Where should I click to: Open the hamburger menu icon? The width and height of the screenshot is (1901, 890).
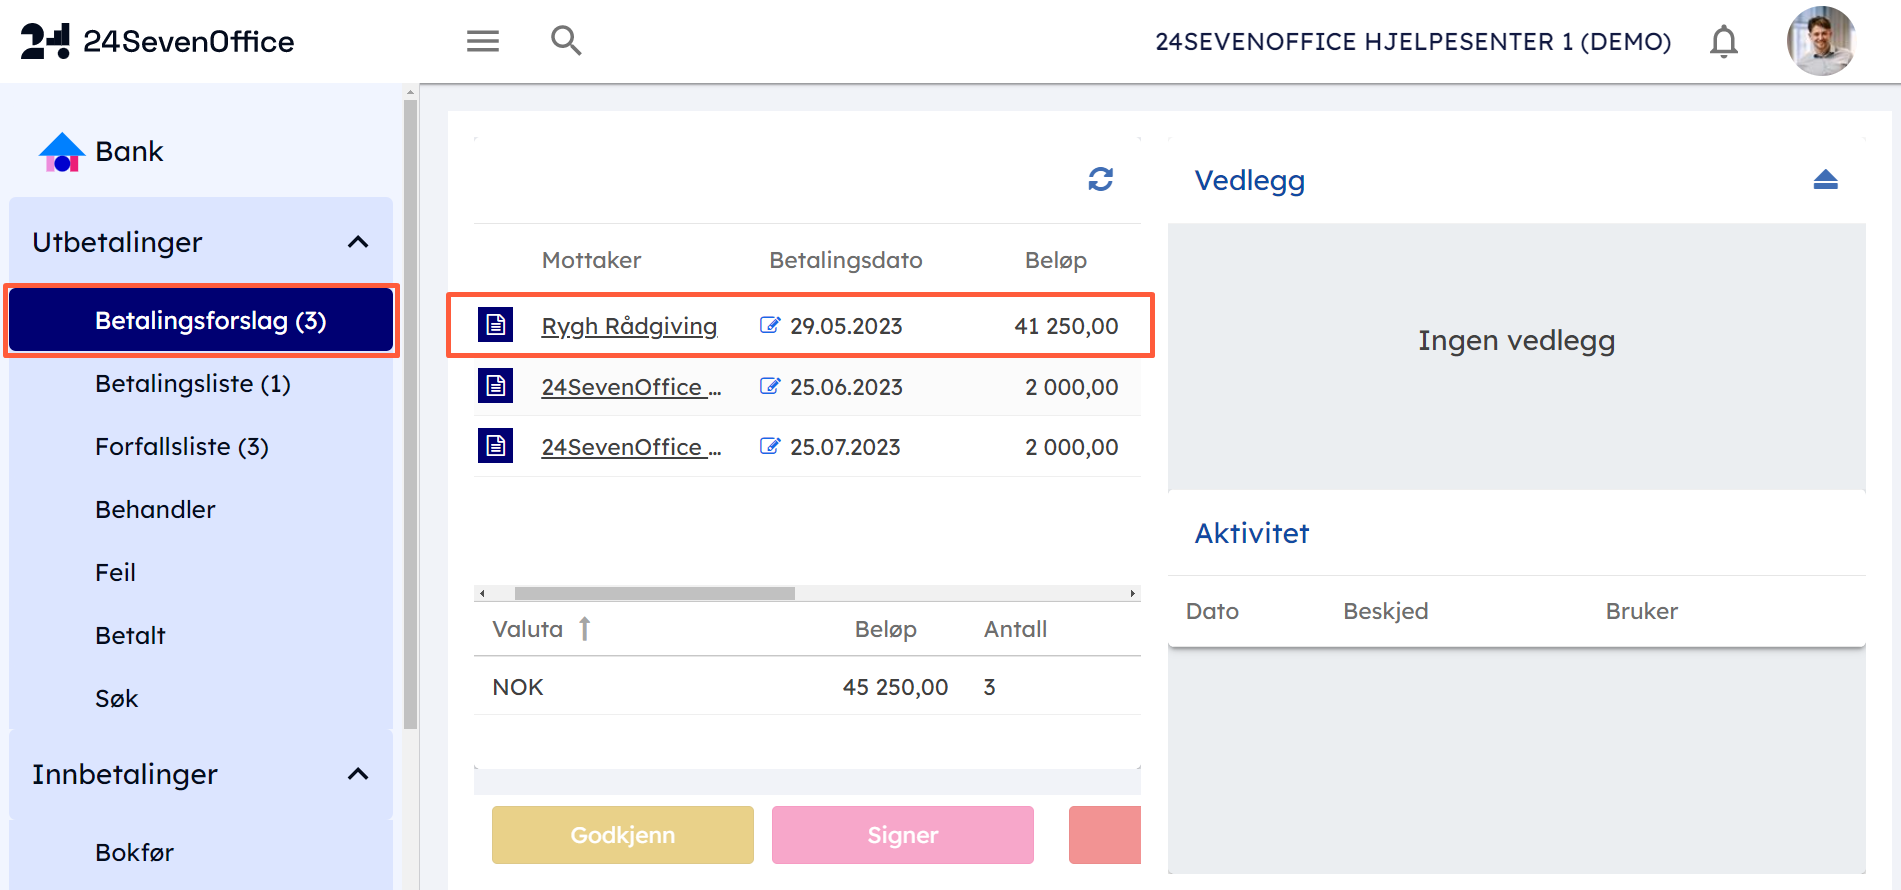coord(482,41)
